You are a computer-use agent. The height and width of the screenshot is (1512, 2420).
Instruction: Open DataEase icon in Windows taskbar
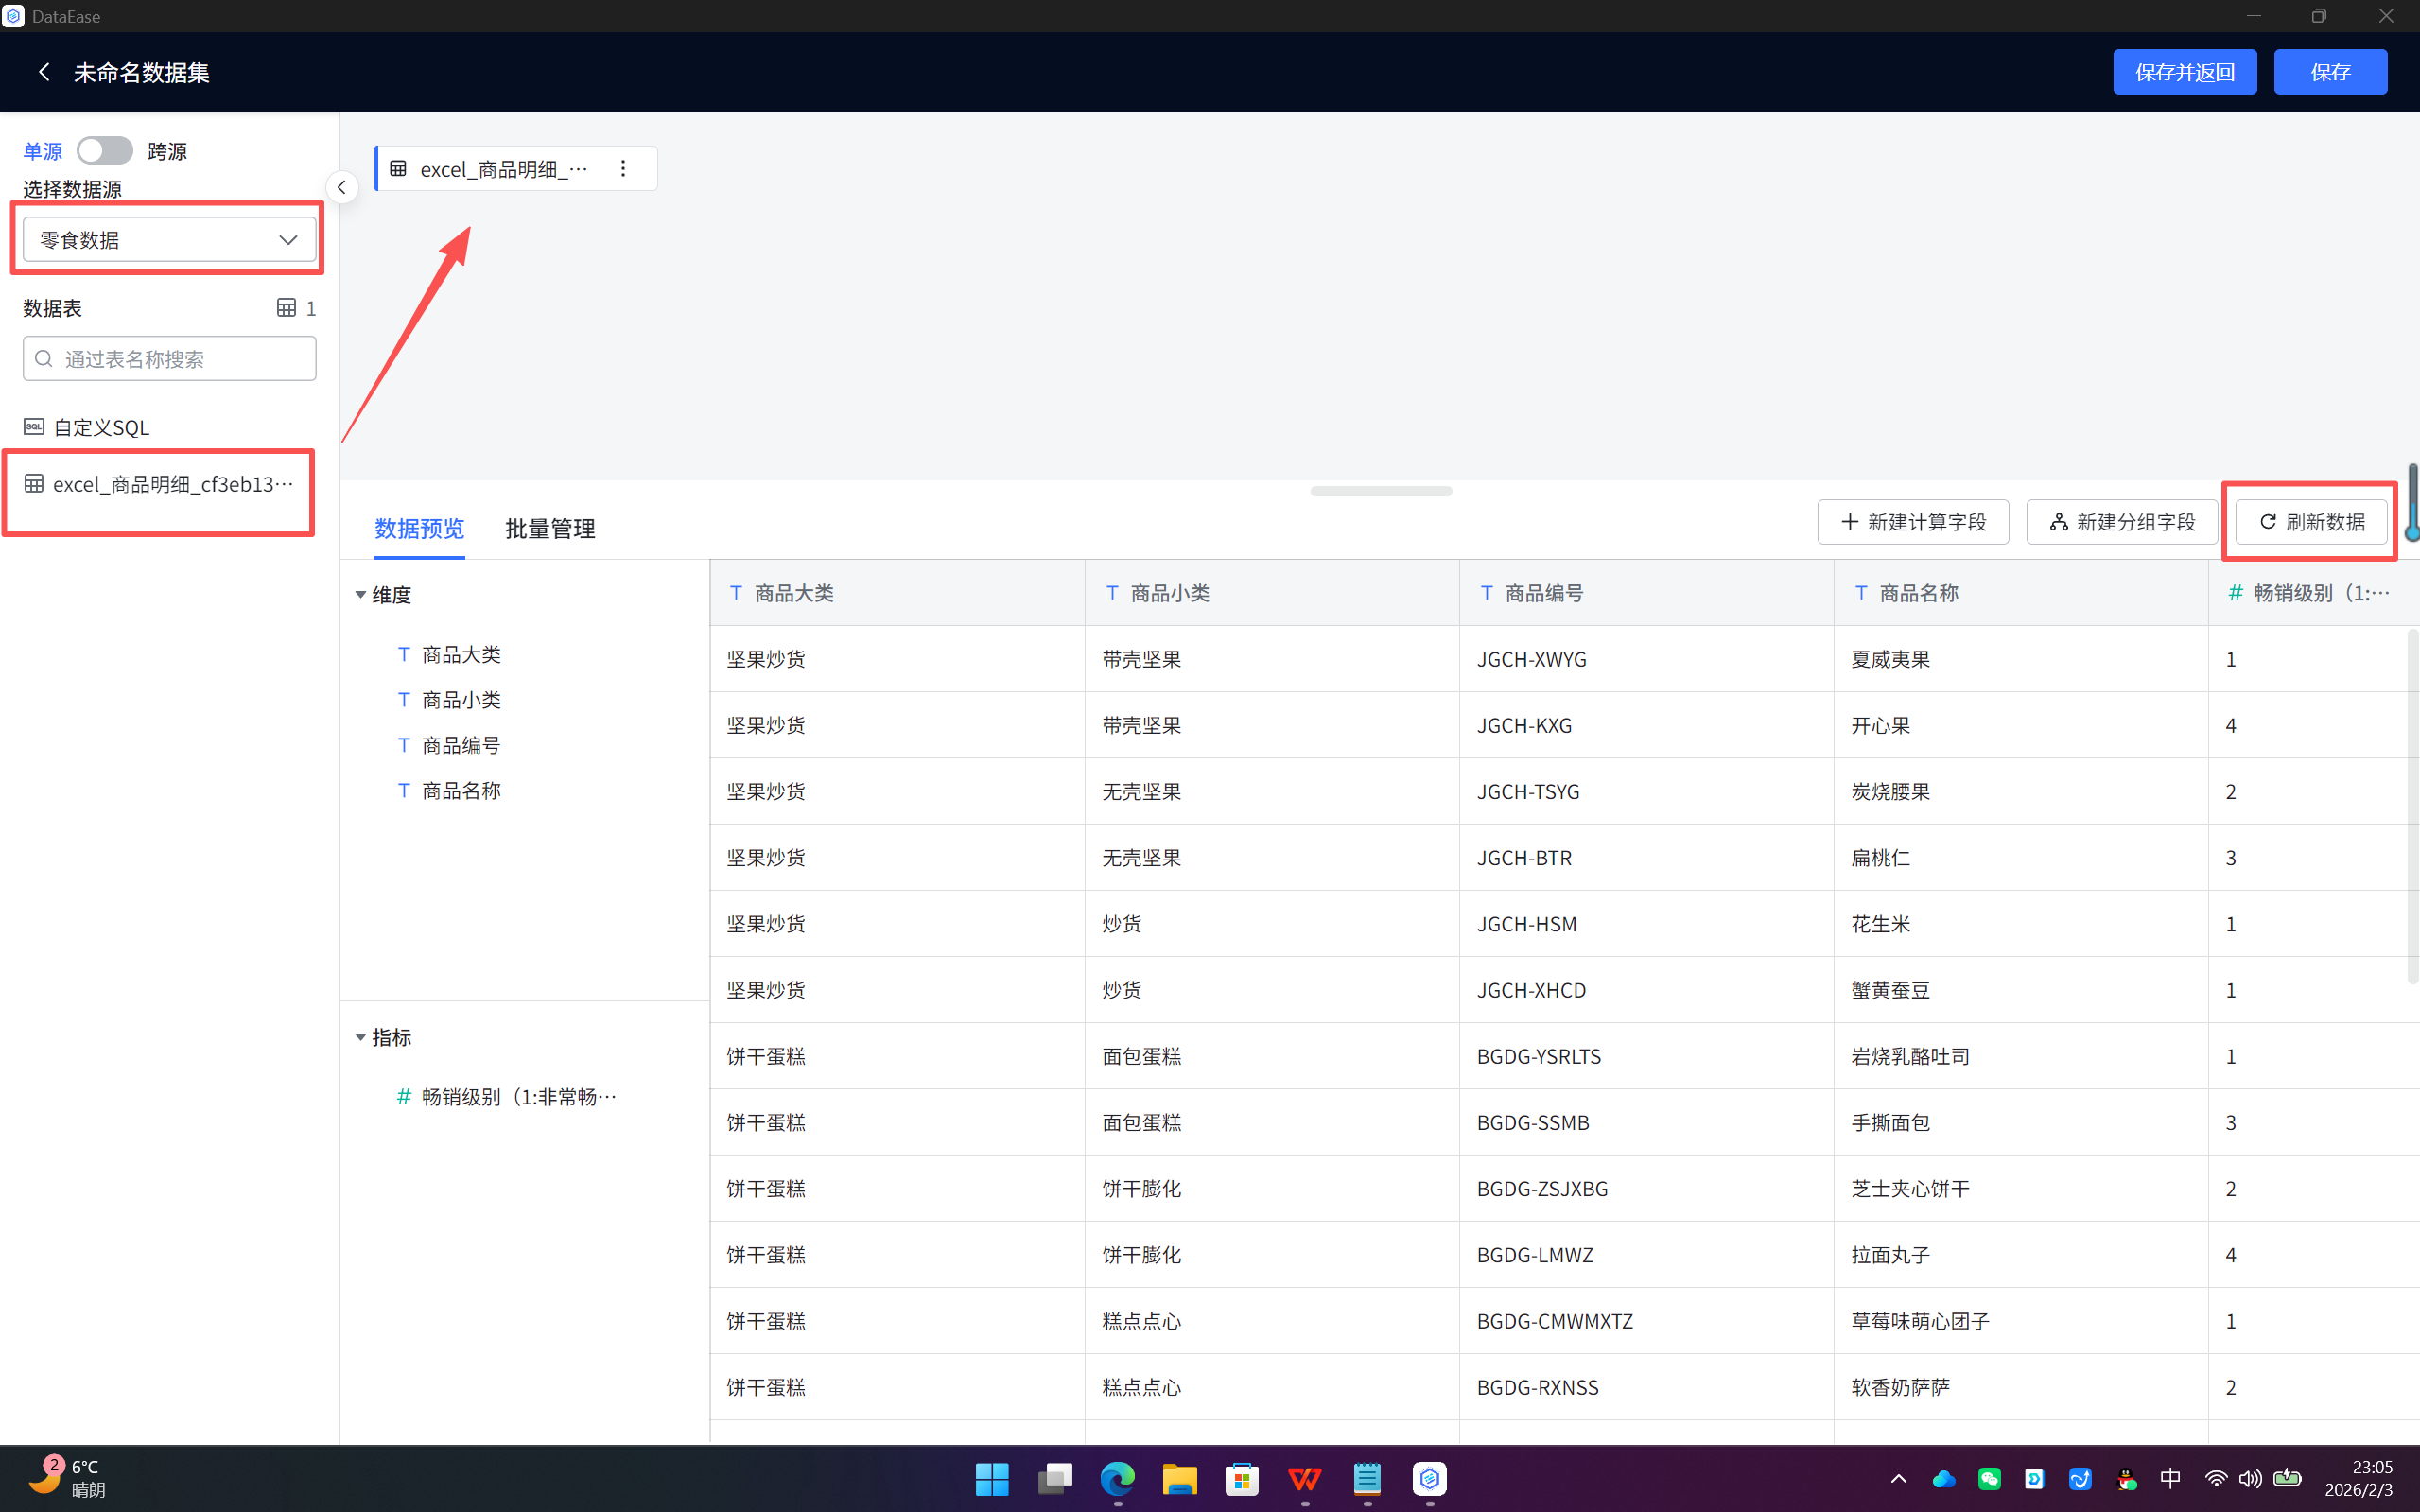tap(1429, 1478)
